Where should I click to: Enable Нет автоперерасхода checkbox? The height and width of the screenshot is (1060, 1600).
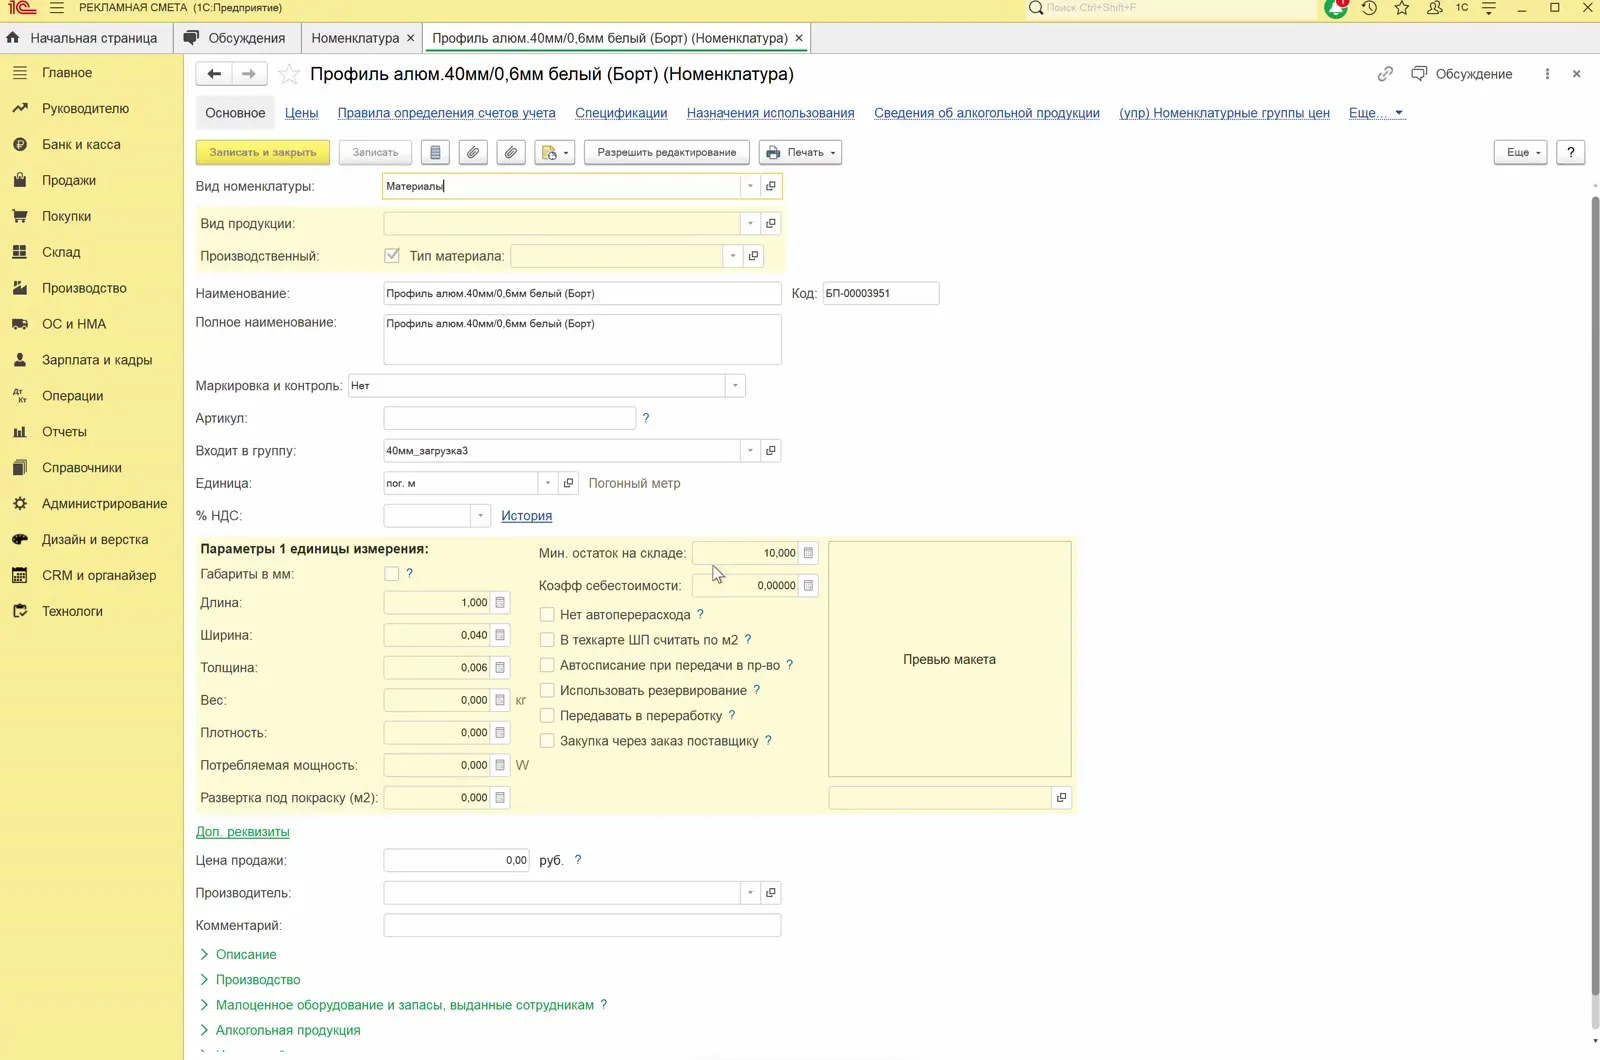click(547, 614)
